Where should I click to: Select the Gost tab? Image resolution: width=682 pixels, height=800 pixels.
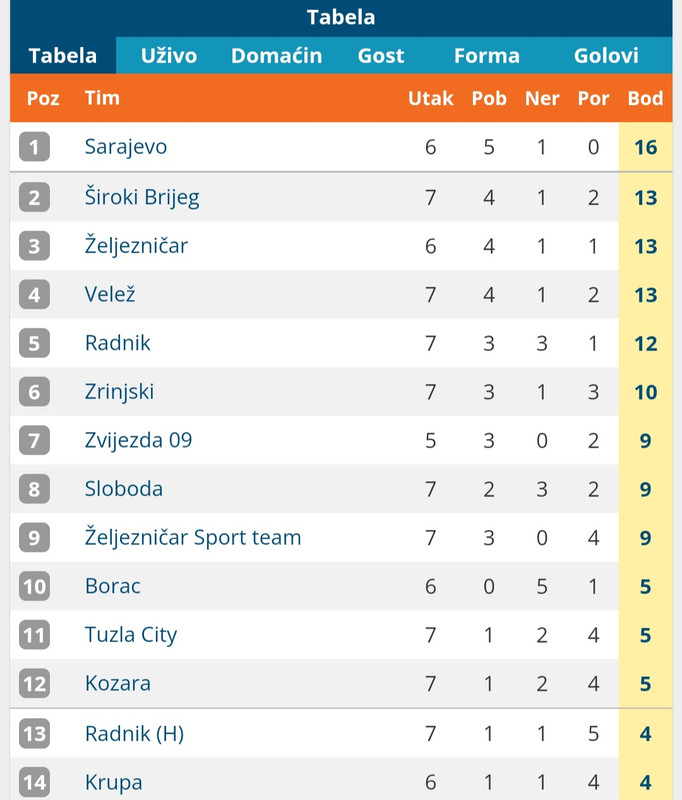[x=381, y=56]
